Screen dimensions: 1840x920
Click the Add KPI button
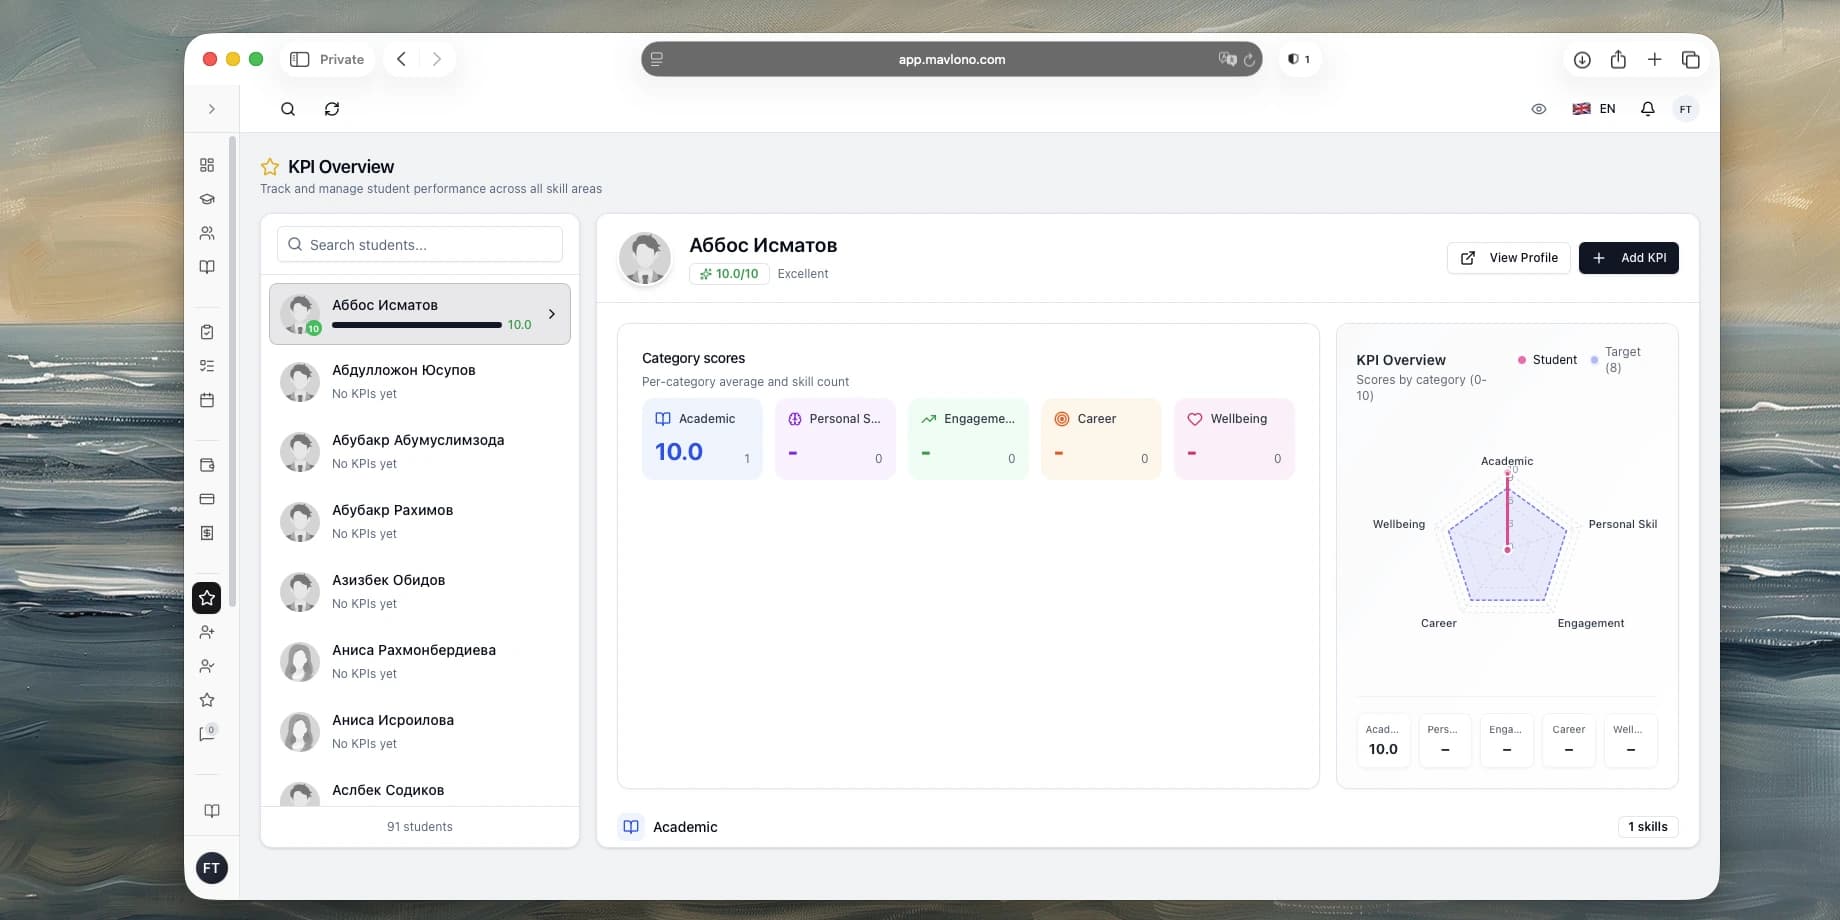(1628, 257)
